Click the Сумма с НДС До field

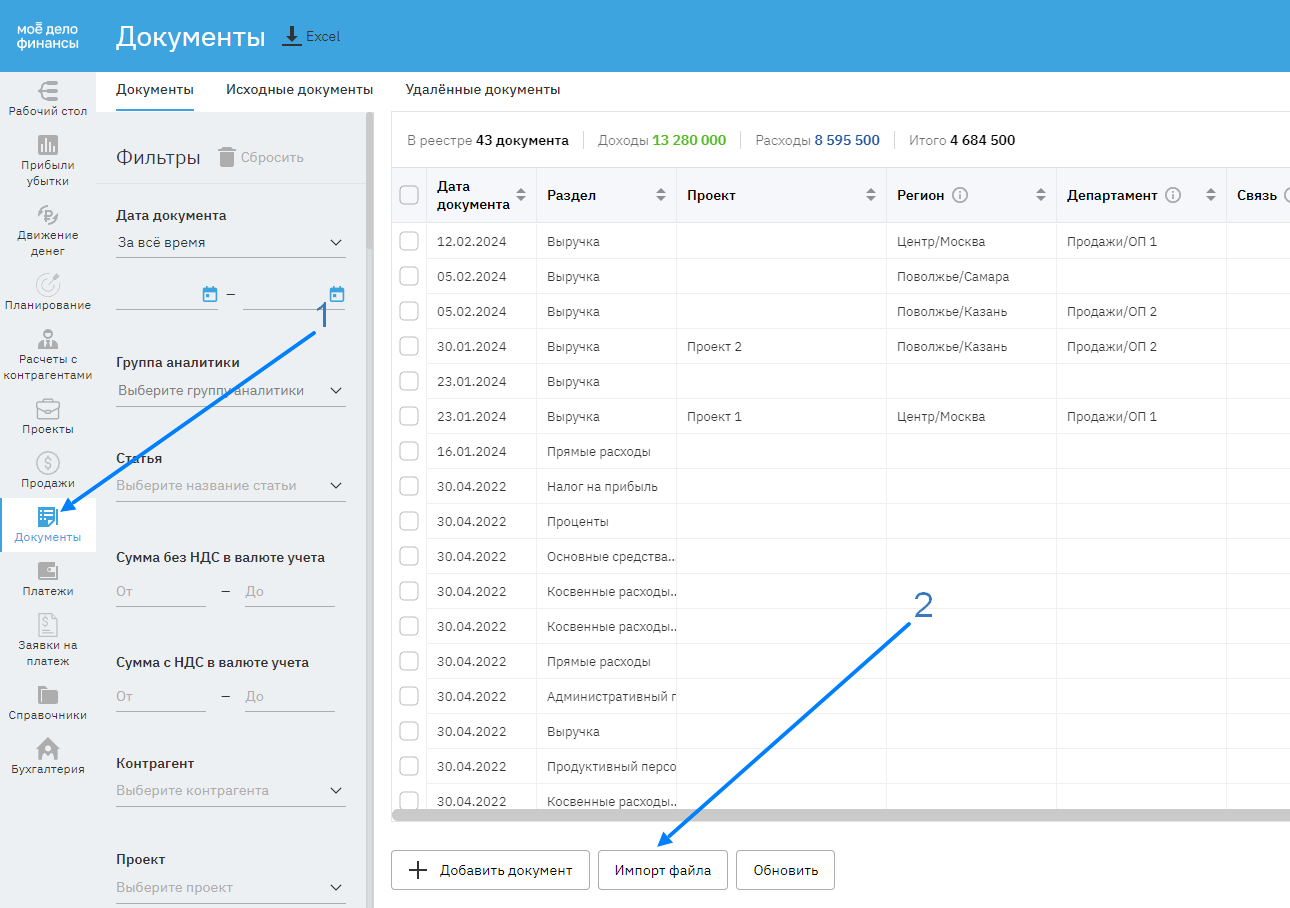tap(290, 696)
